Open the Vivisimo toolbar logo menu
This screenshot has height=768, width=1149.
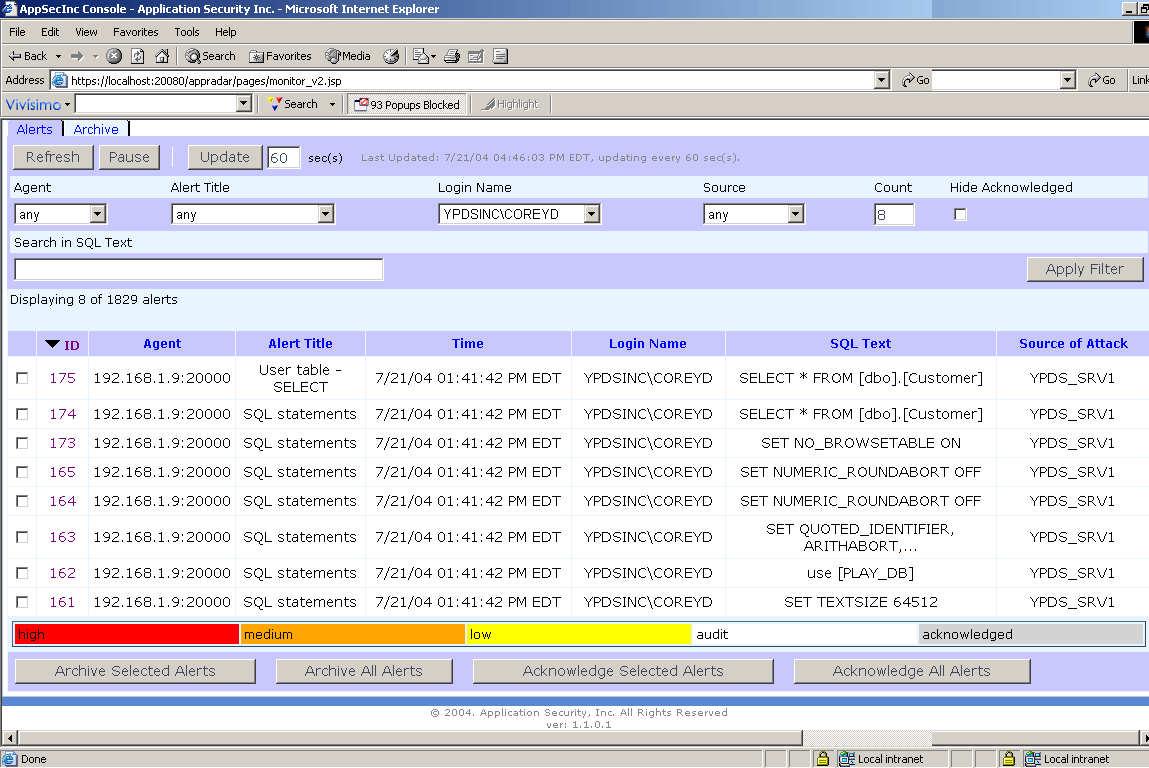click(37, 104)
